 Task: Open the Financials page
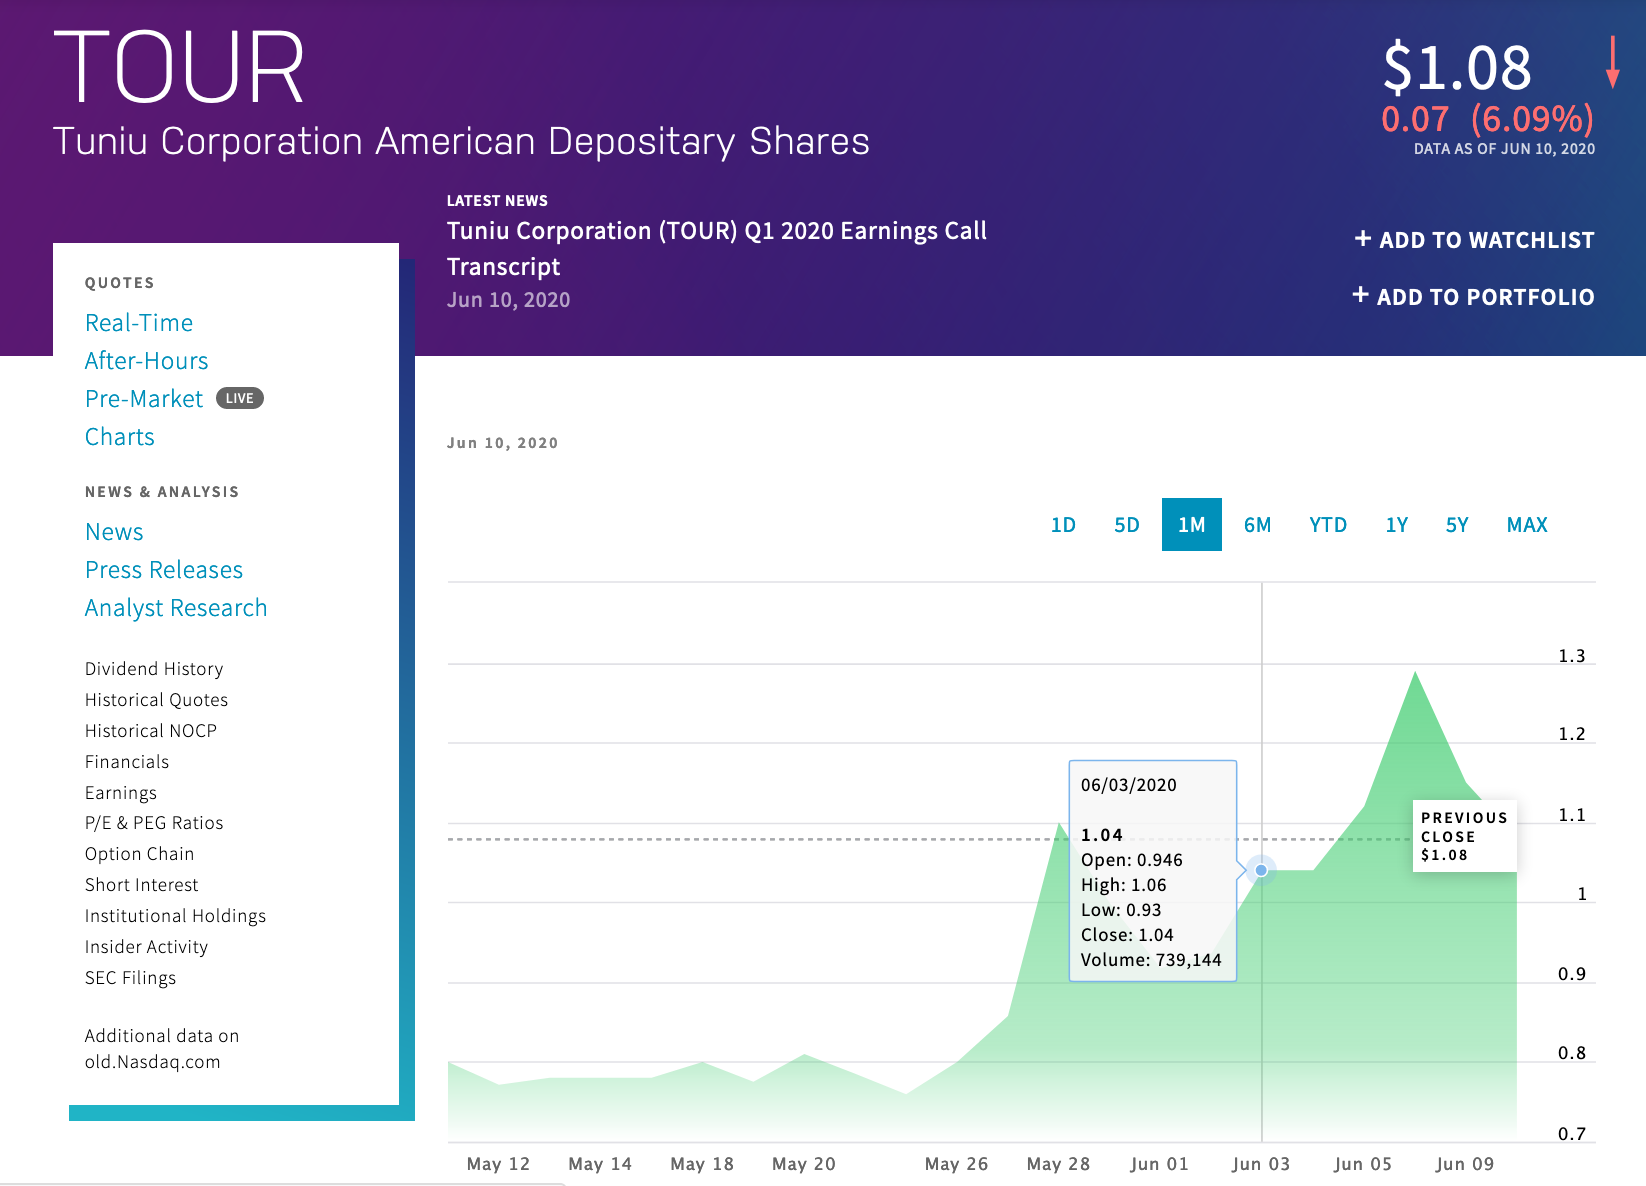pos(127,762)
